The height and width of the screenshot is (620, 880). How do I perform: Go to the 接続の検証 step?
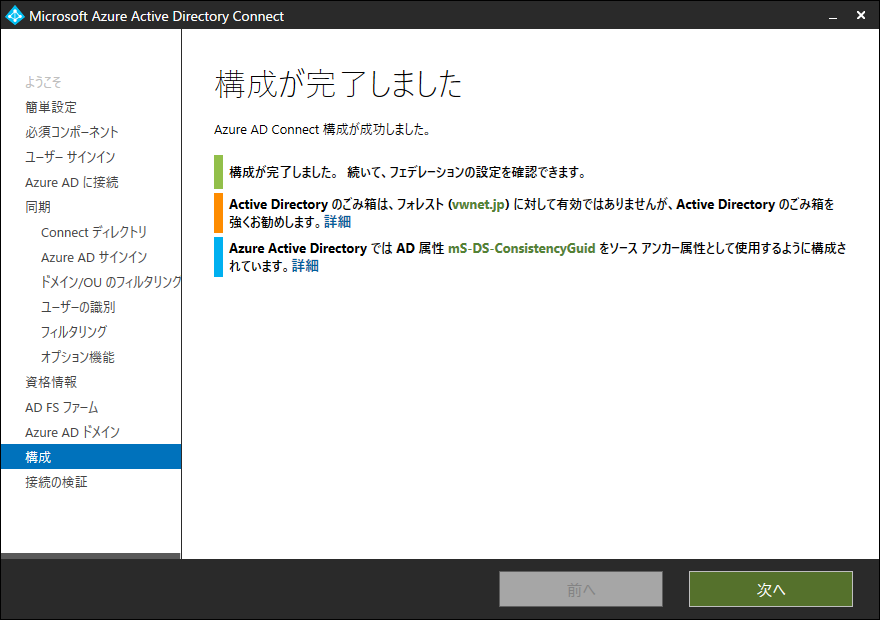pyautogui.click(x=56, y=482)
